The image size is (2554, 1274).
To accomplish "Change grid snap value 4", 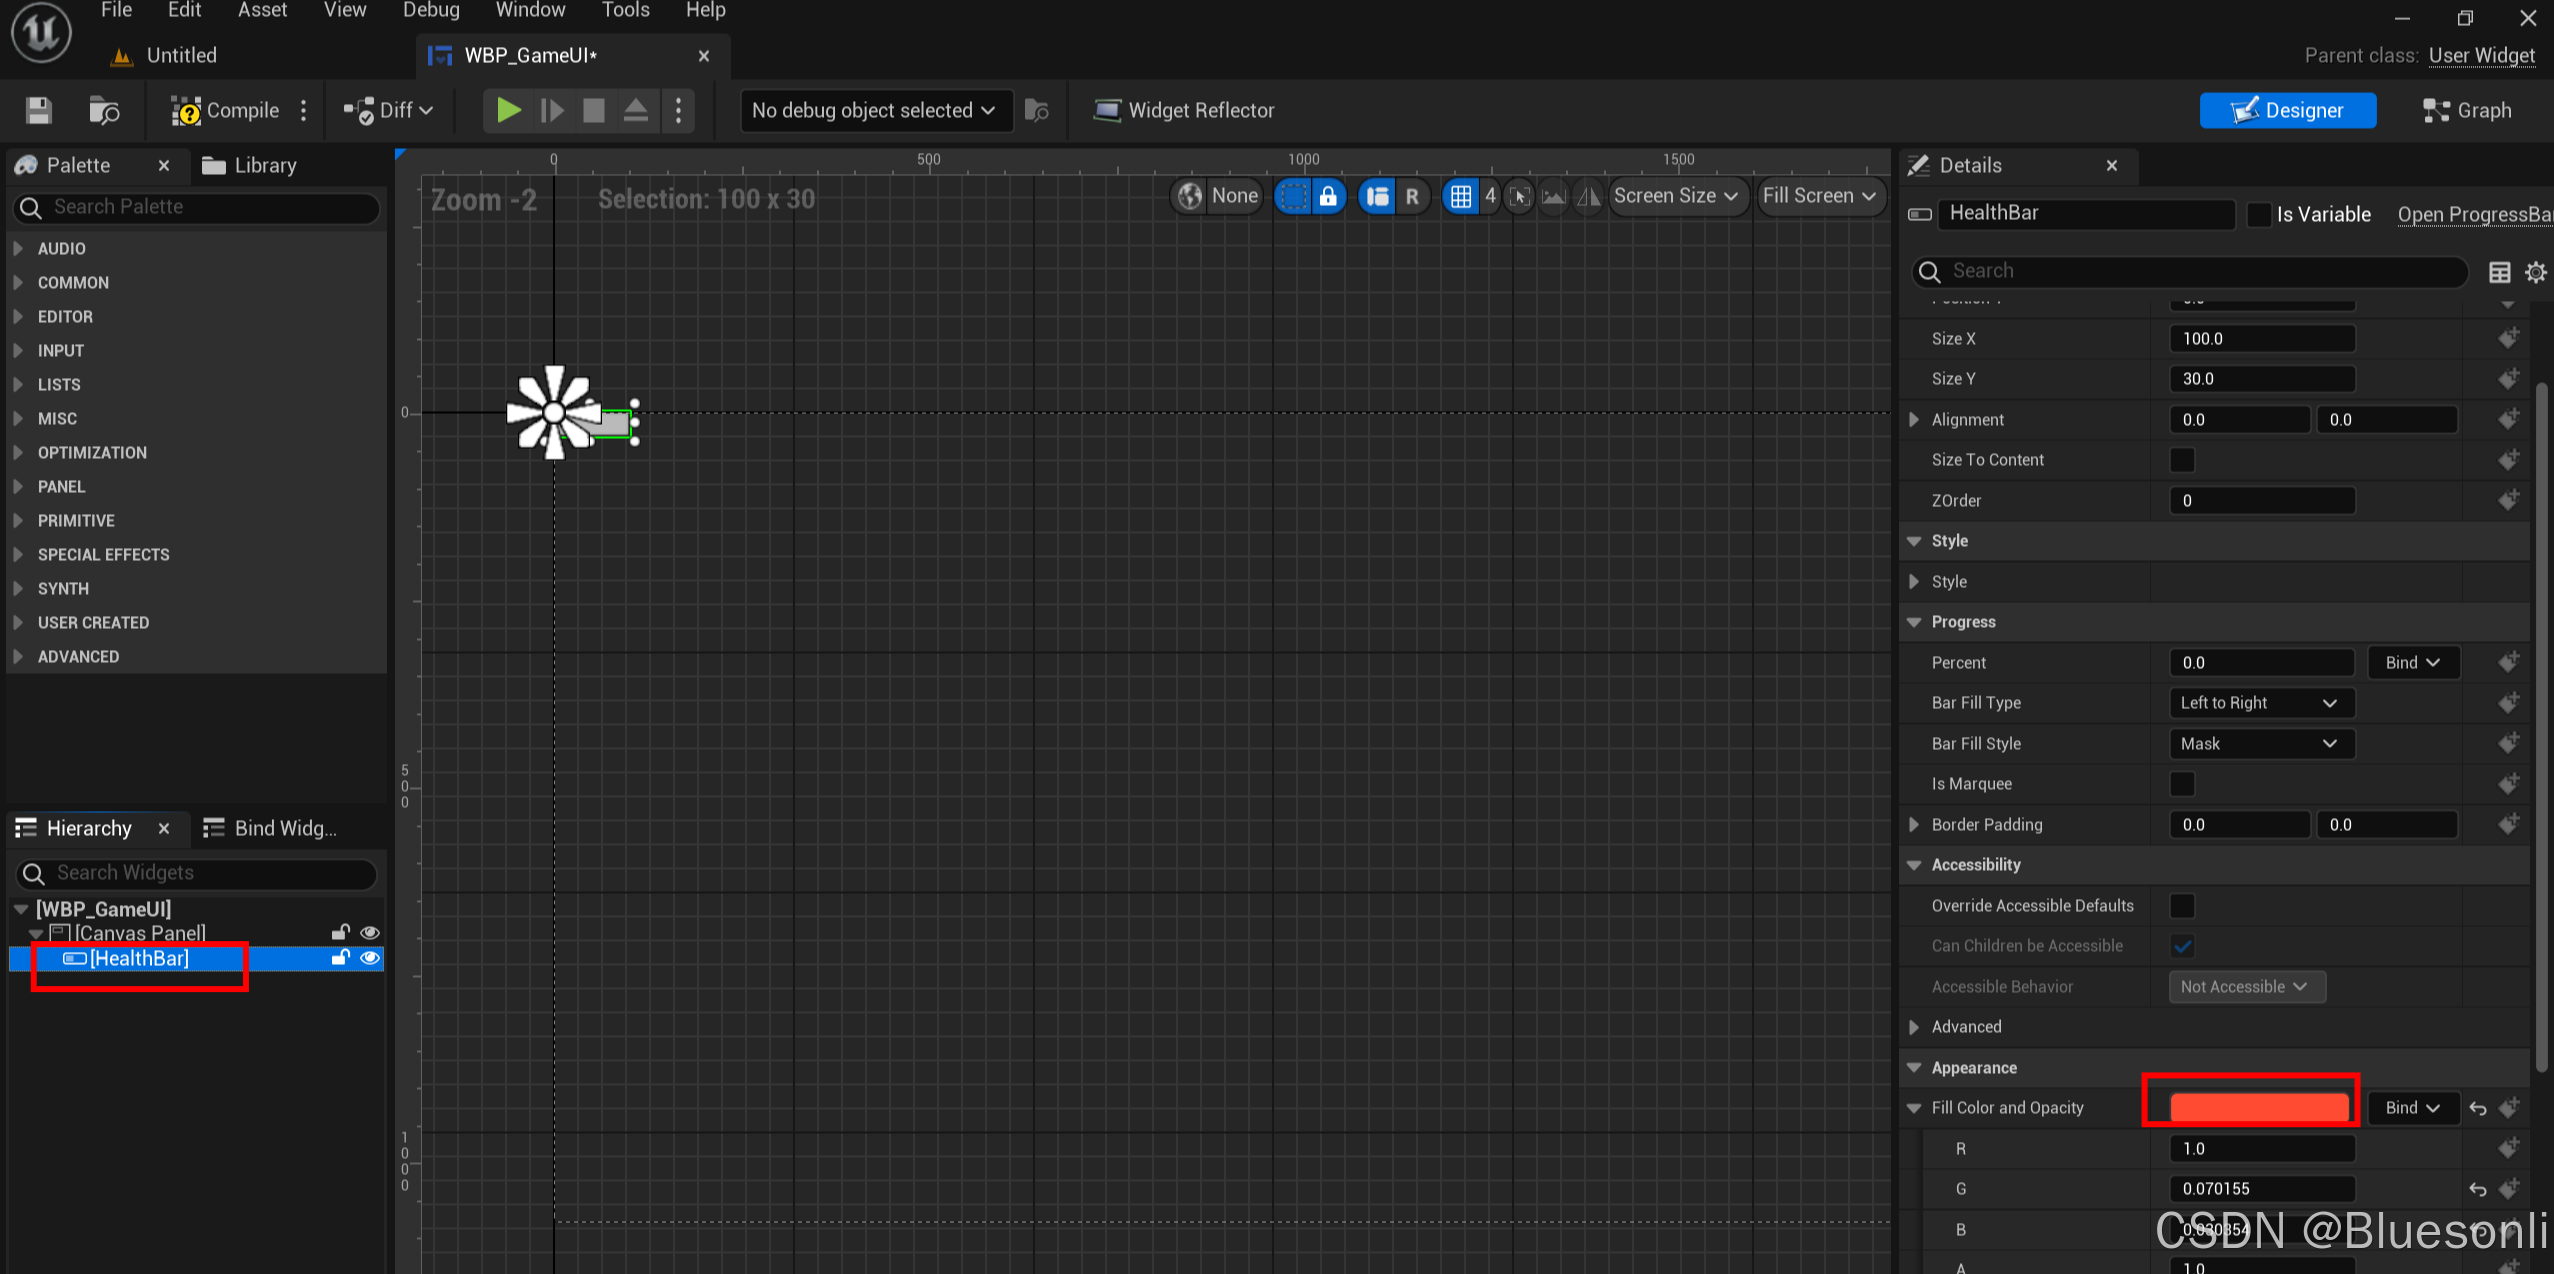I will [x=1490, y=196].
